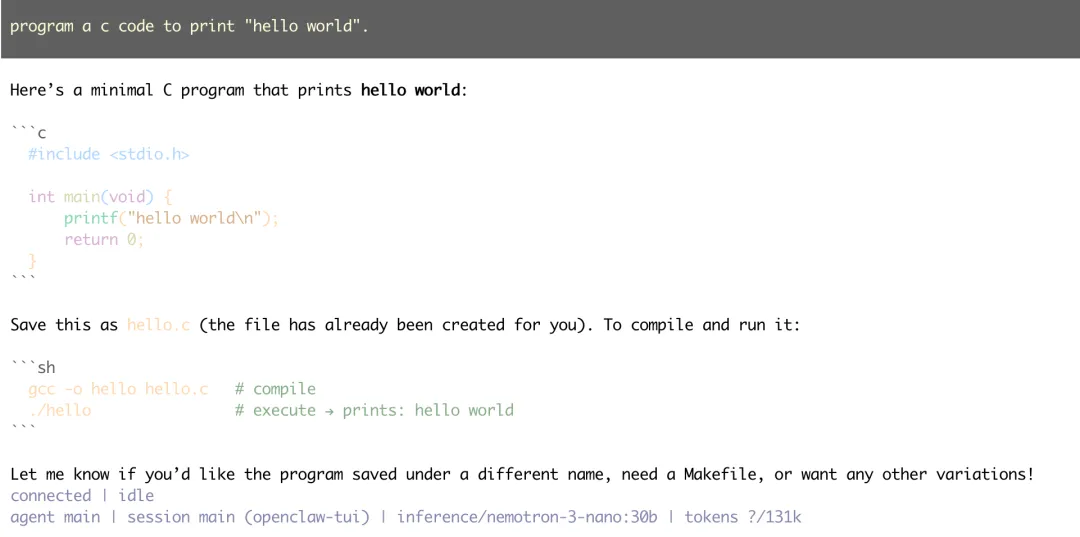Click the tokens ?/131k counter

tap(742, 517)
